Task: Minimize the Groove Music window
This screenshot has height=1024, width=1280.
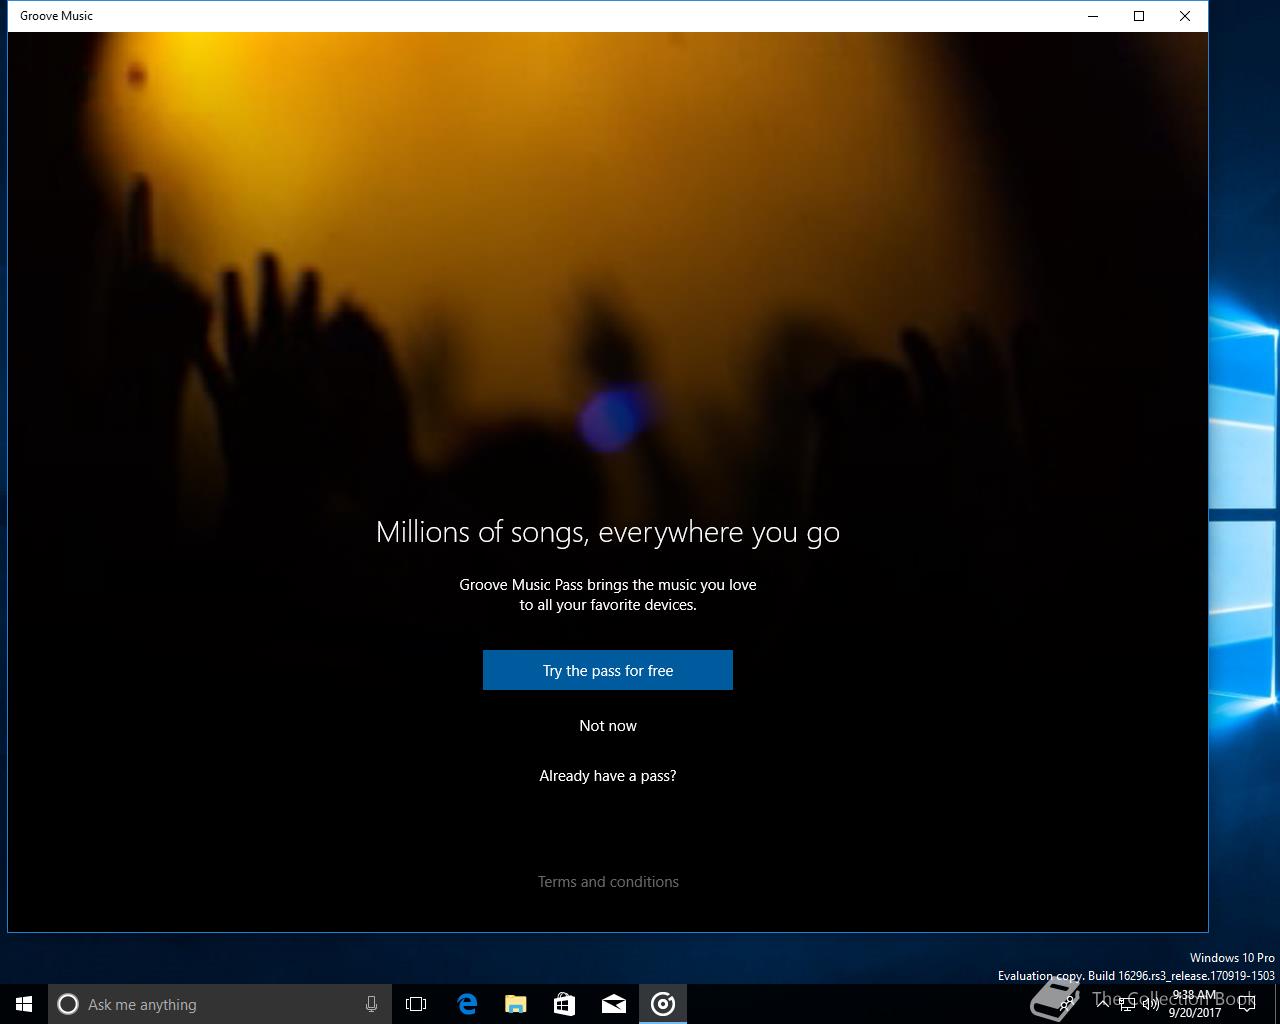Action: 1093,16
